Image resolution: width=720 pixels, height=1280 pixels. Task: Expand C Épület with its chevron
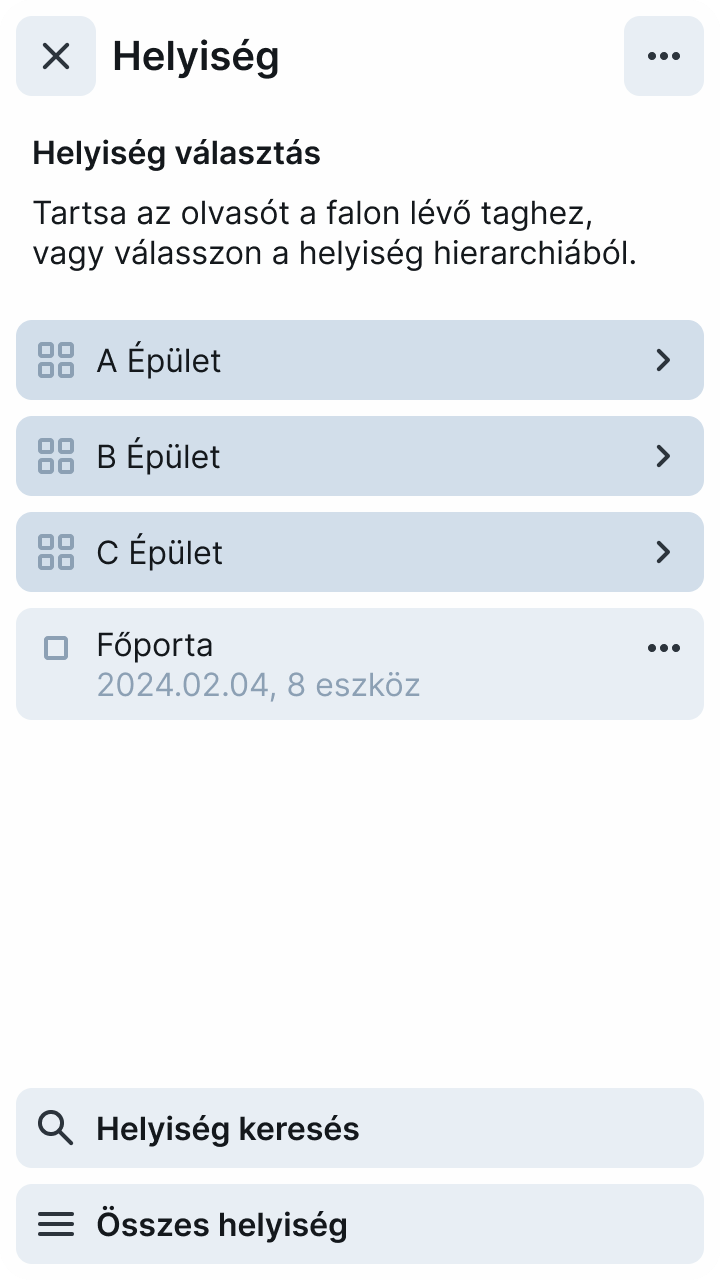tap(663, 552)
